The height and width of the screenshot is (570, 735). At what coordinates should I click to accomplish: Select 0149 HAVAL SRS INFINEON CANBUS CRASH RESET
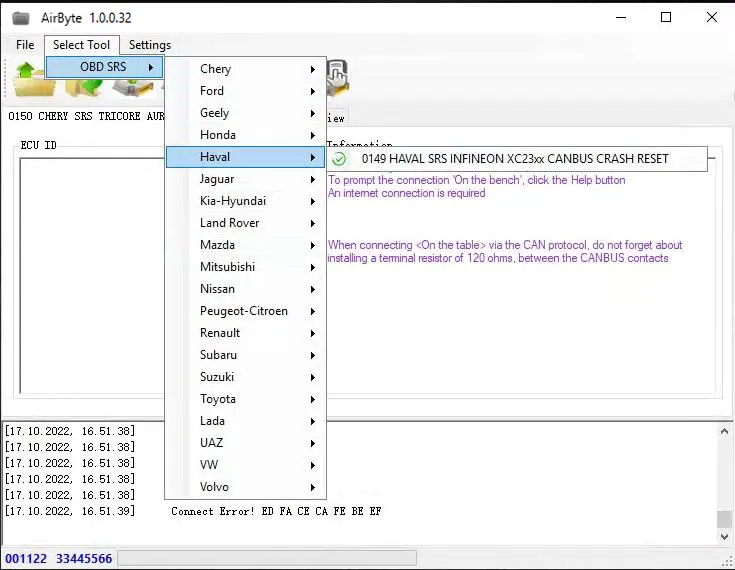pos(515,158)
